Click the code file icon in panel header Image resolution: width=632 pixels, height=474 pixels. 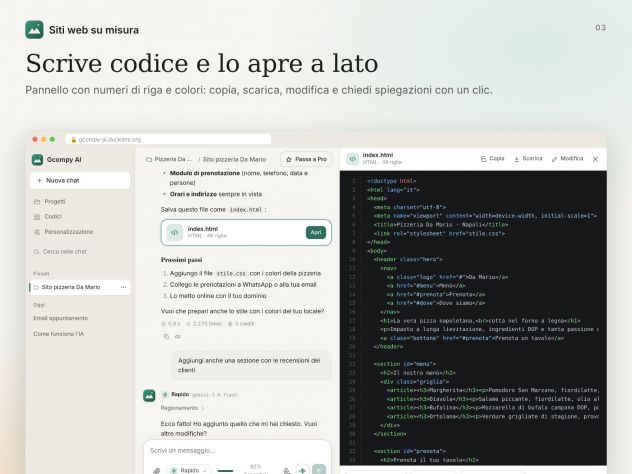353,159
